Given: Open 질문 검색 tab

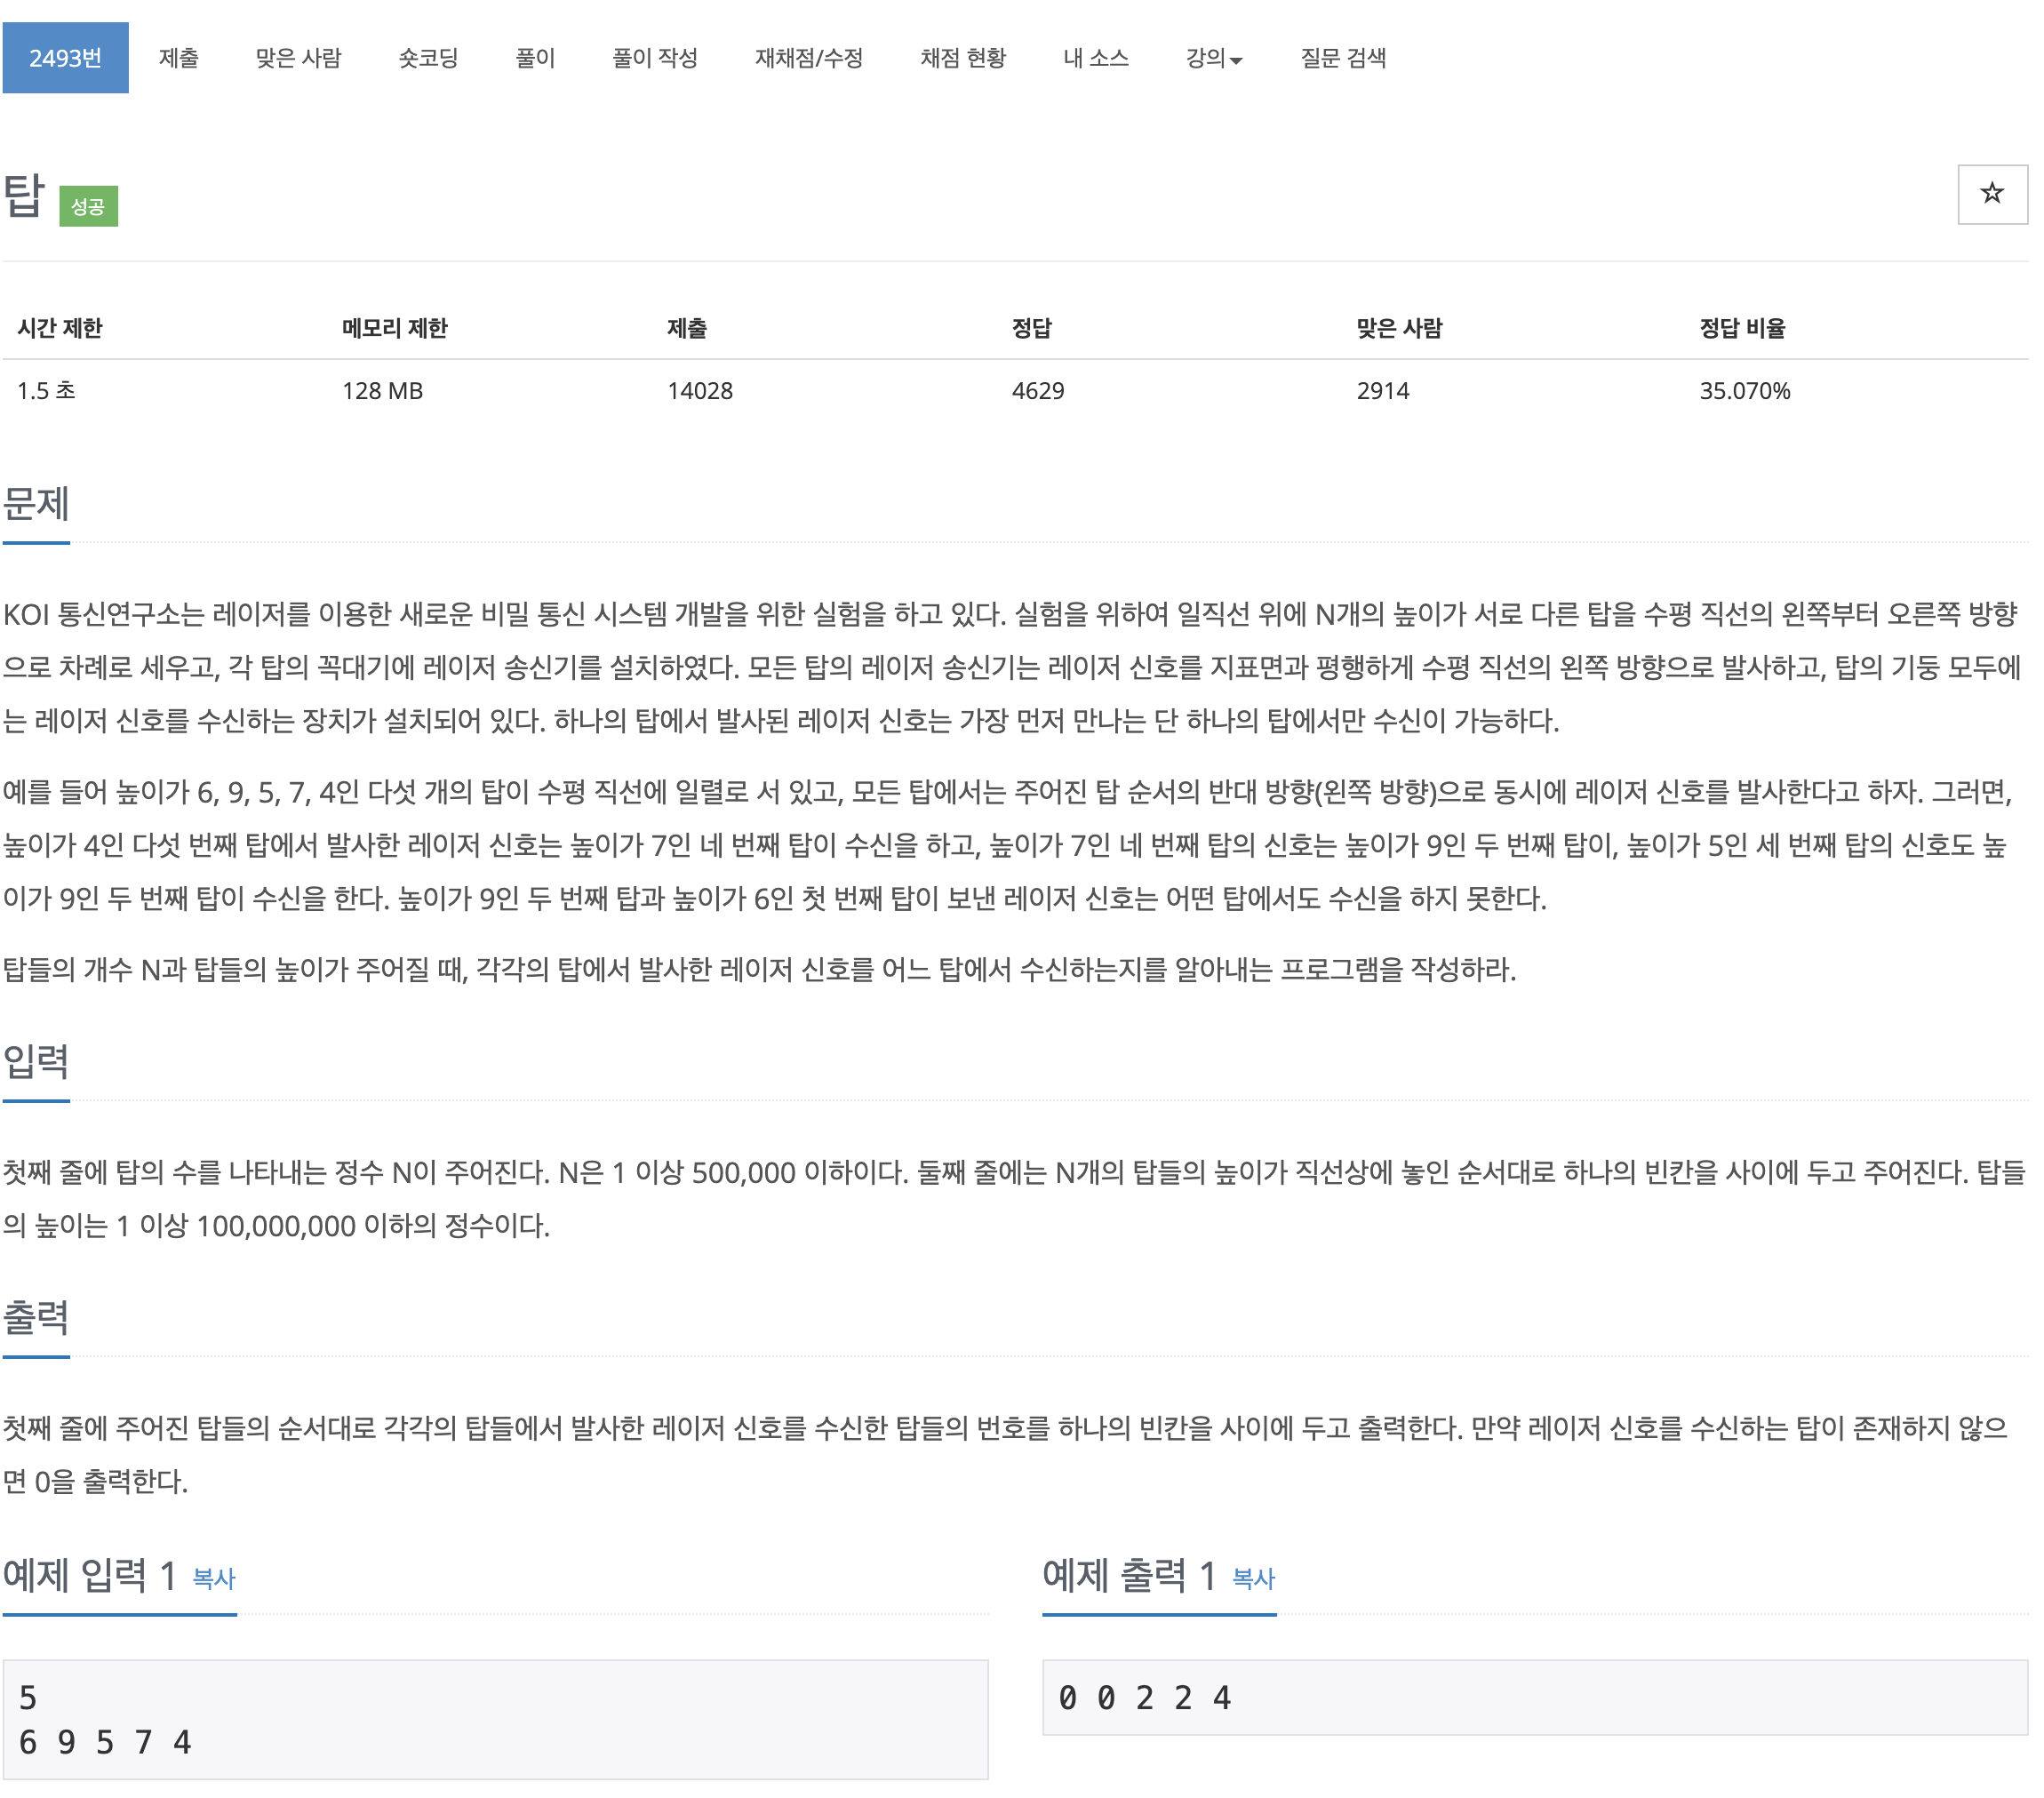Looking at the screenshot, I should coord(1342,58).
